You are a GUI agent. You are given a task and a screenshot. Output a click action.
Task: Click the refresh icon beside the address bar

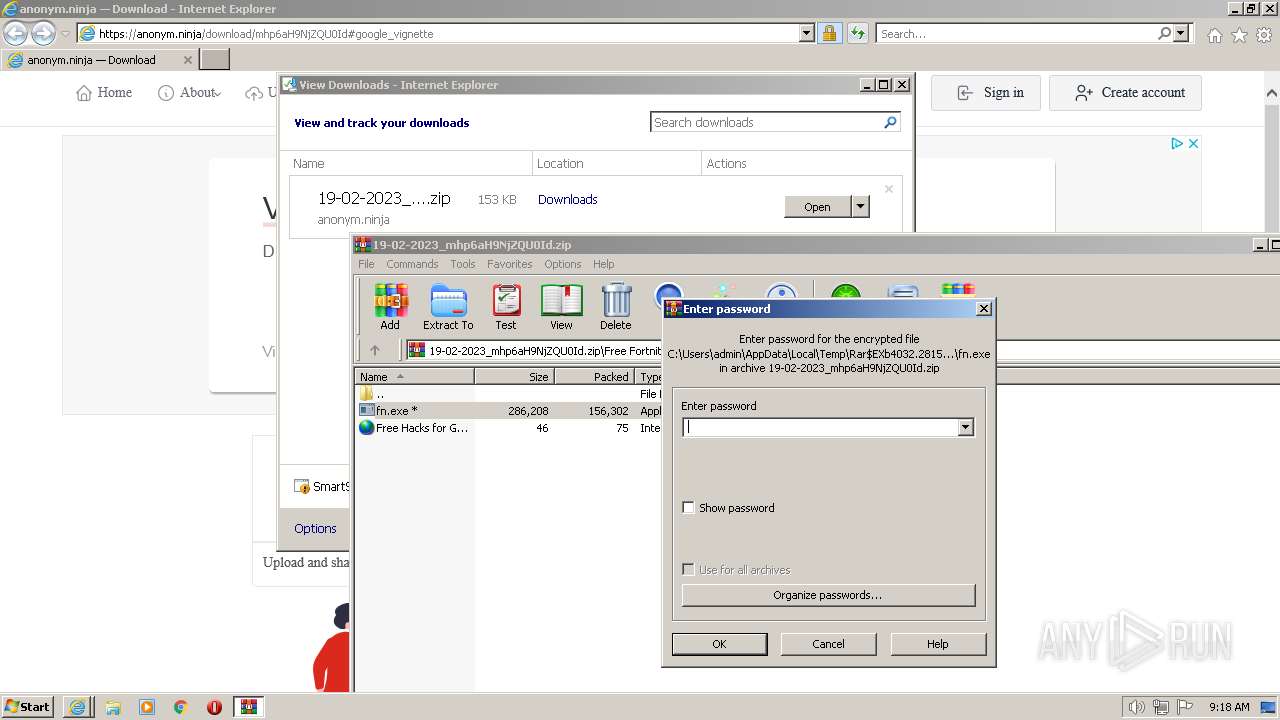[857, 34]
